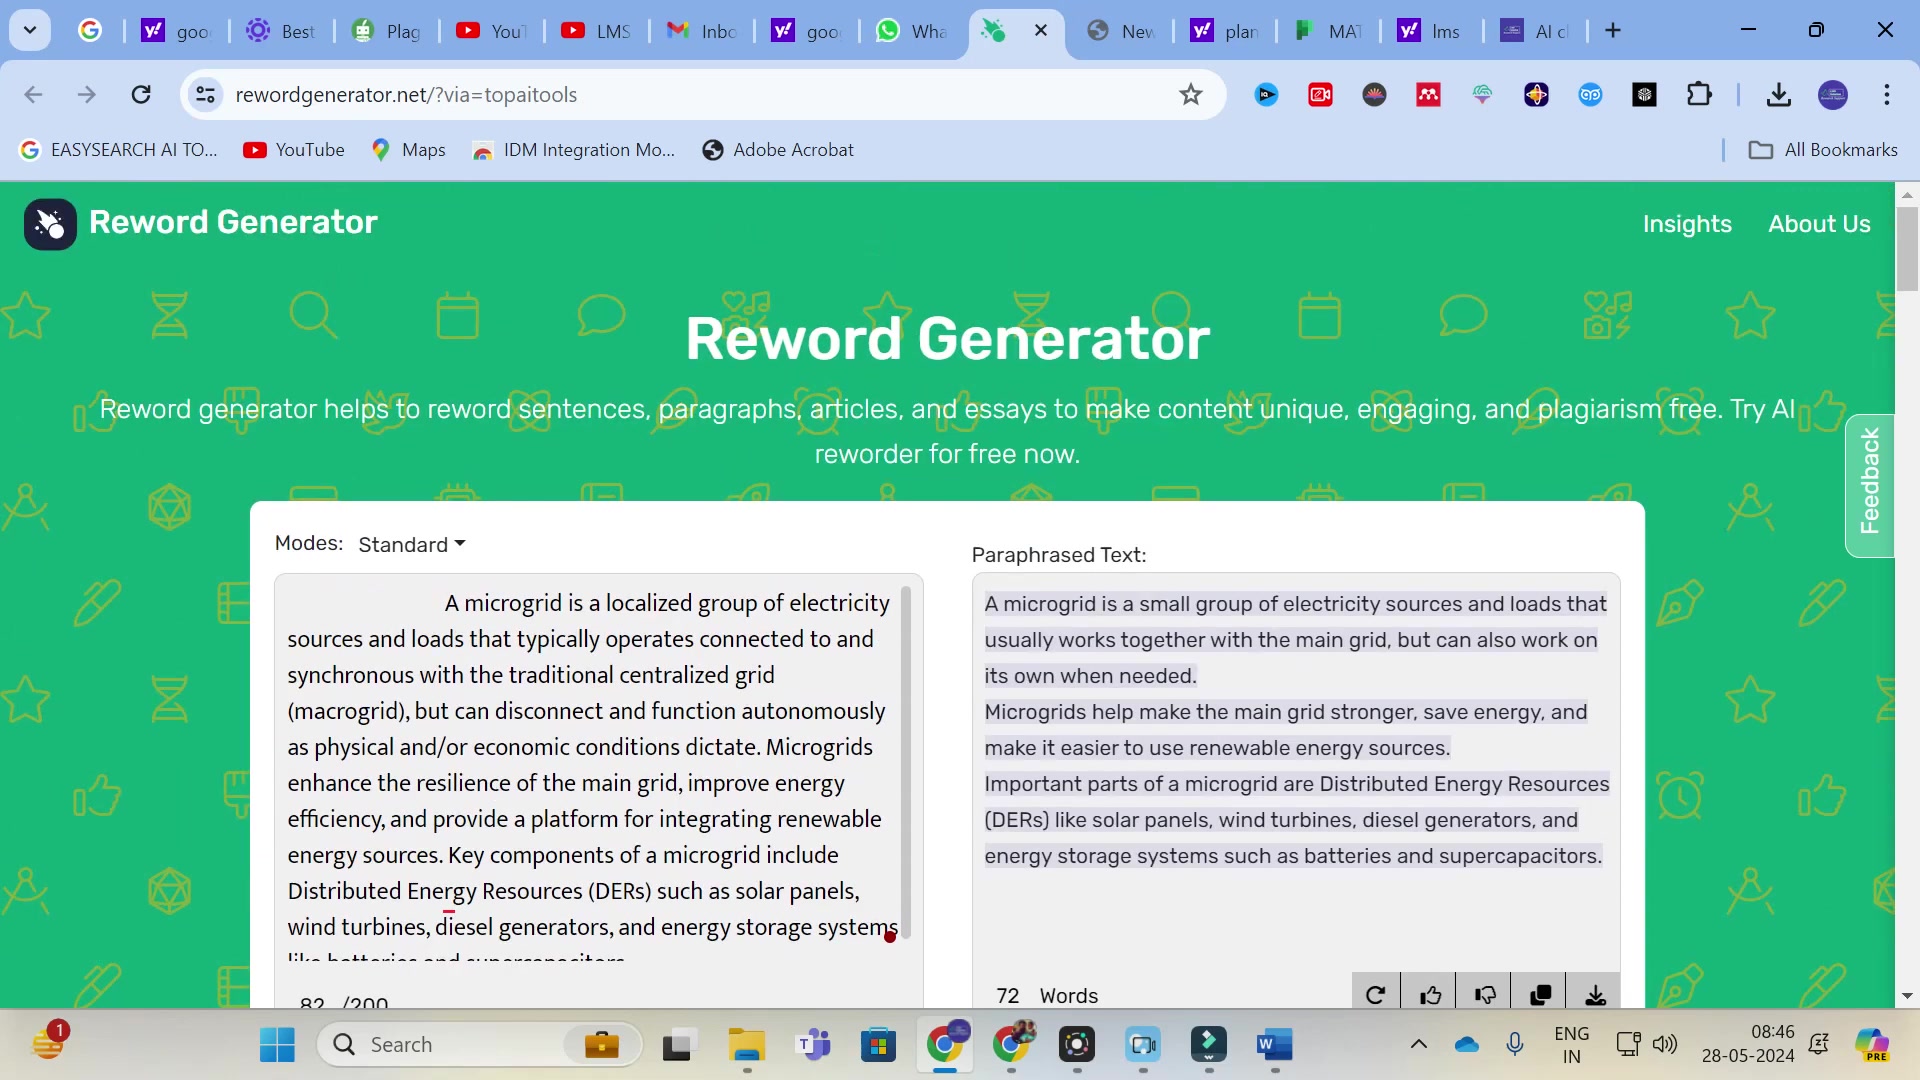The width and height of the screenshot is (1920, 1080).
Task: Open All Bookmarks folder
Action: click(x=1822, y=150)
